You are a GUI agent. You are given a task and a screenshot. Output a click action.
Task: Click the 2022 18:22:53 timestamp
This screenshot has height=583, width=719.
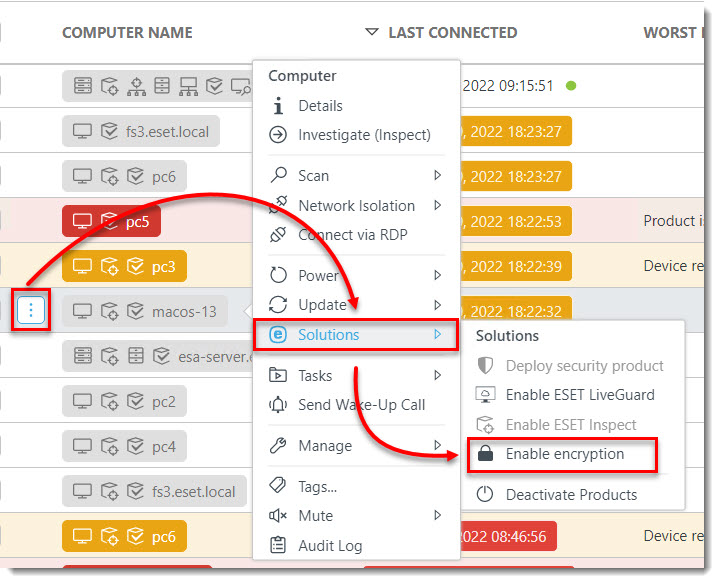click(x=516, y=222)
